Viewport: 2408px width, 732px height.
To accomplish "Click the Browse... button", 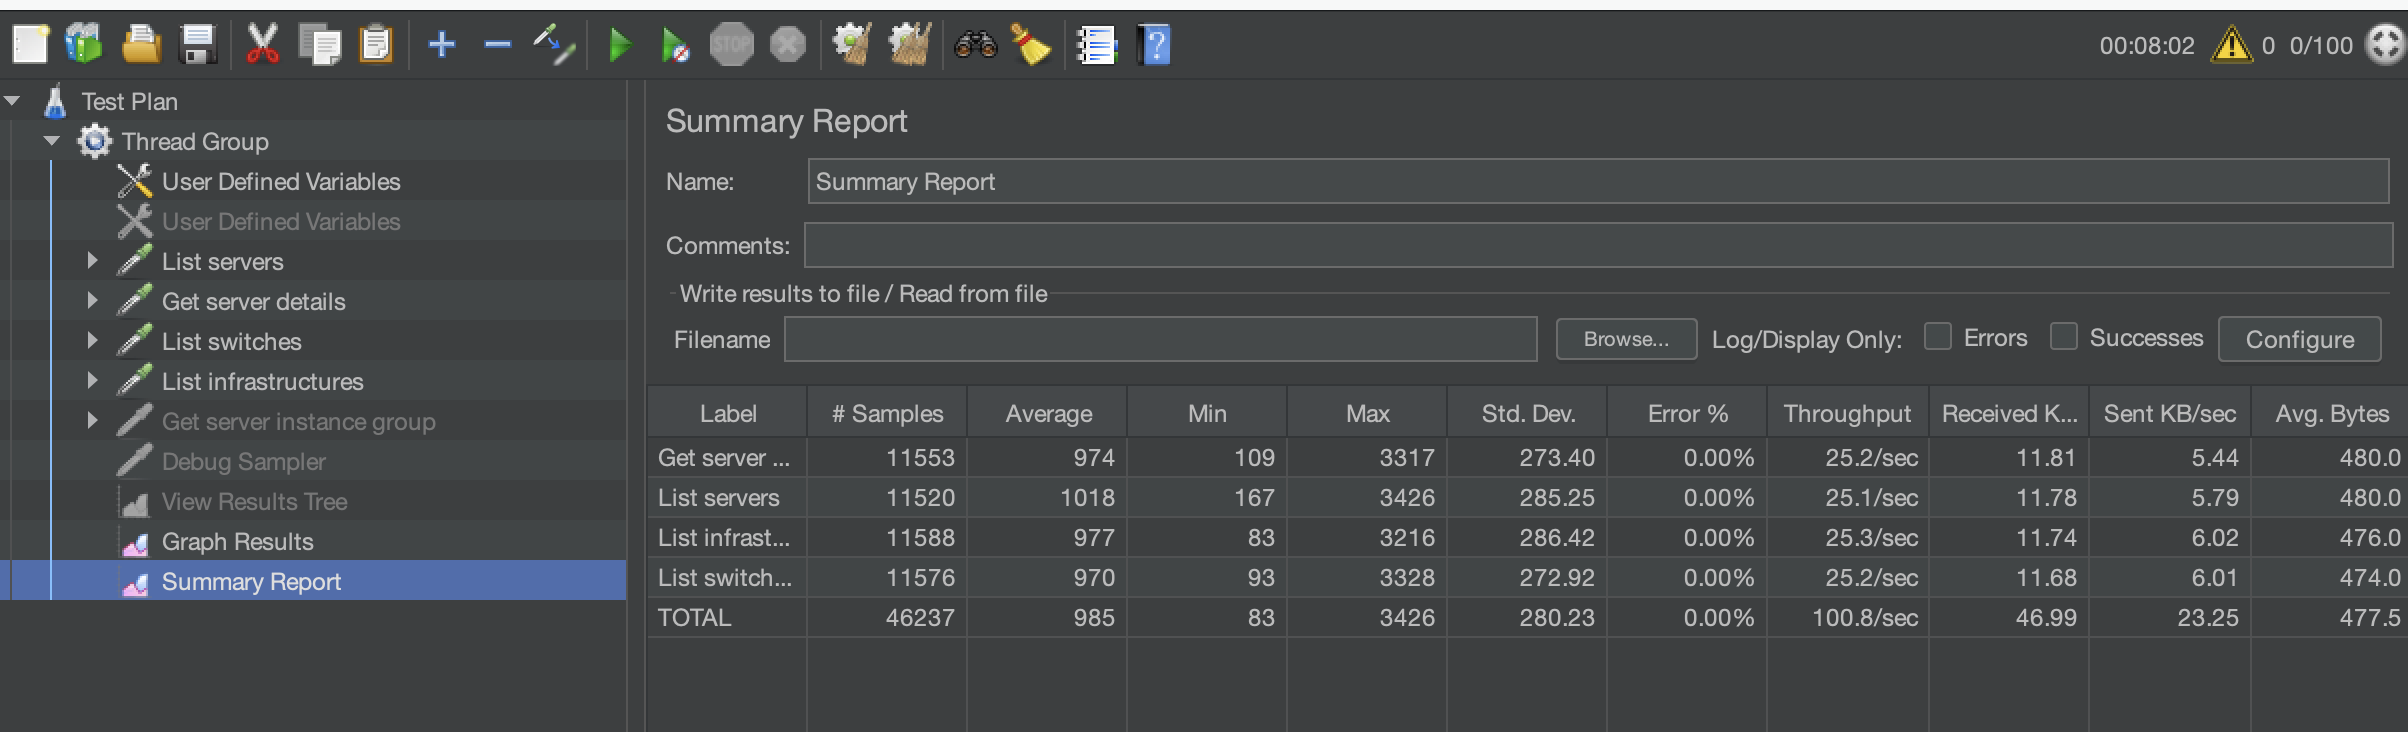I will tap(1626, 339).
